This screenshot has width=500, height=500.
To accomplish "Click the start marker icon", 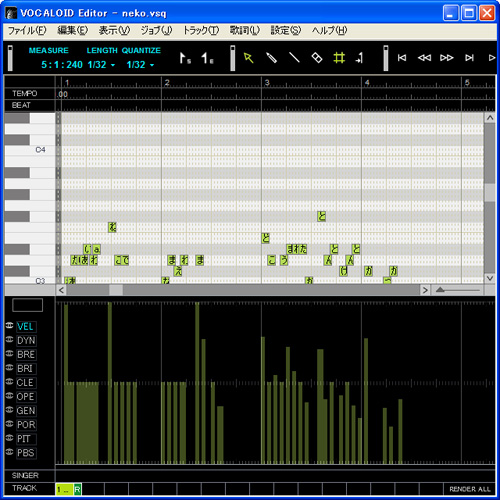I will coord(185,58).
